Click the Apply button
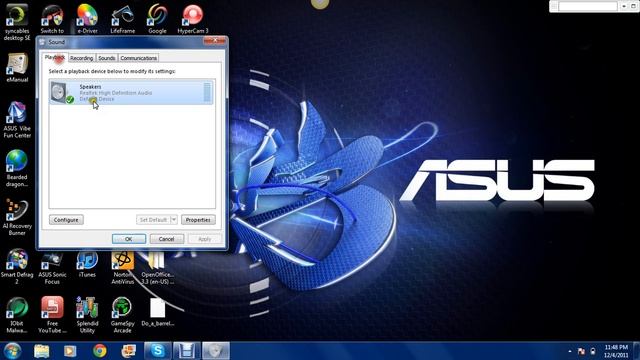Screen dimensions: 640x360 click(204, 239)
